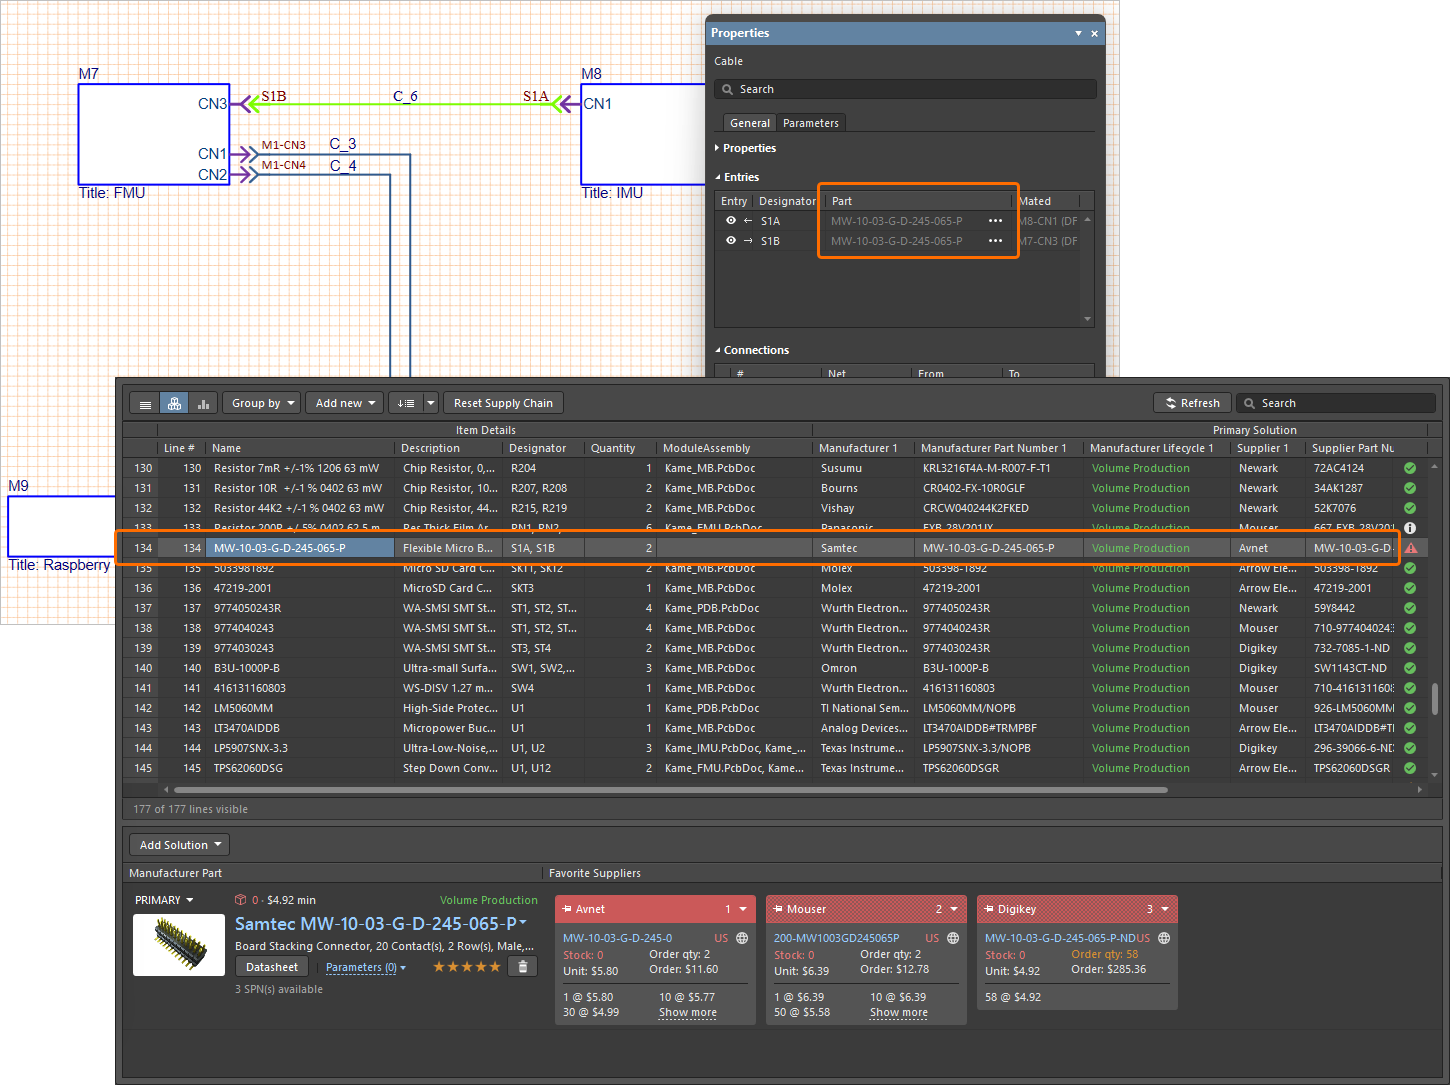
Task: Click the pin icon on Digikey card
Action: pyautogui.click(x=989, y=909)
